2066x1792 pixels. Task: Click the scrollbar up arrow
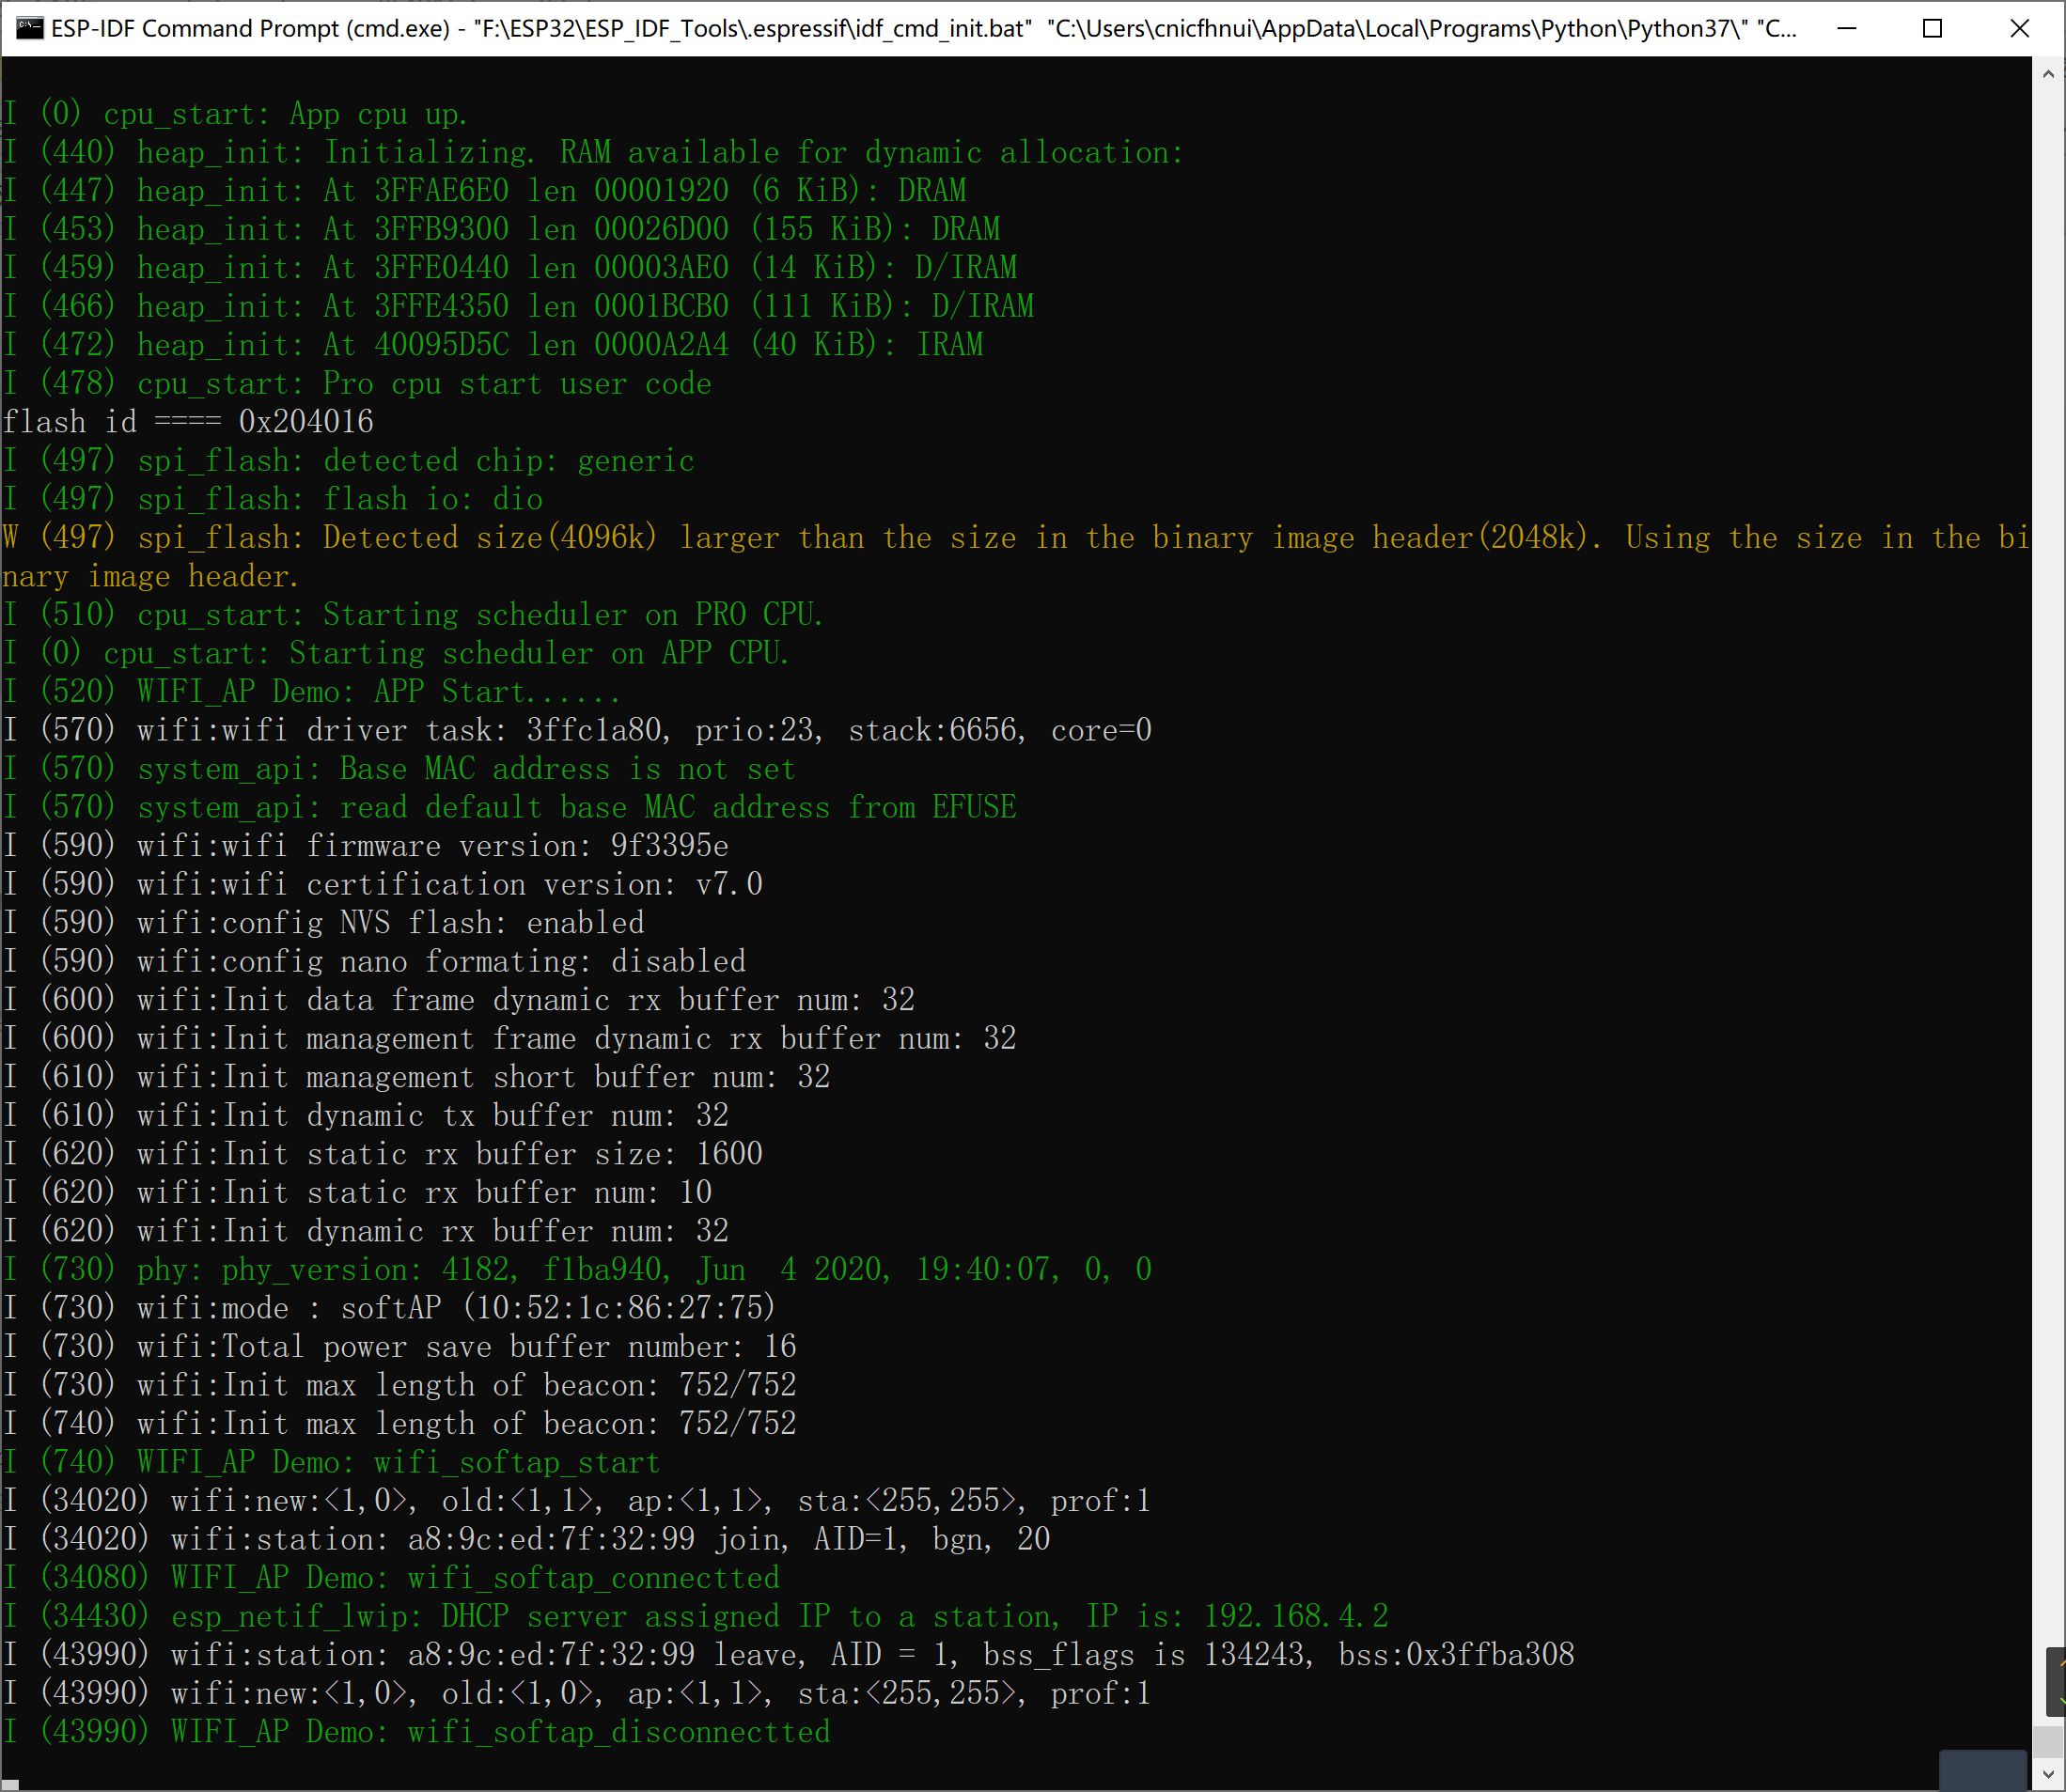[2048, 74]
